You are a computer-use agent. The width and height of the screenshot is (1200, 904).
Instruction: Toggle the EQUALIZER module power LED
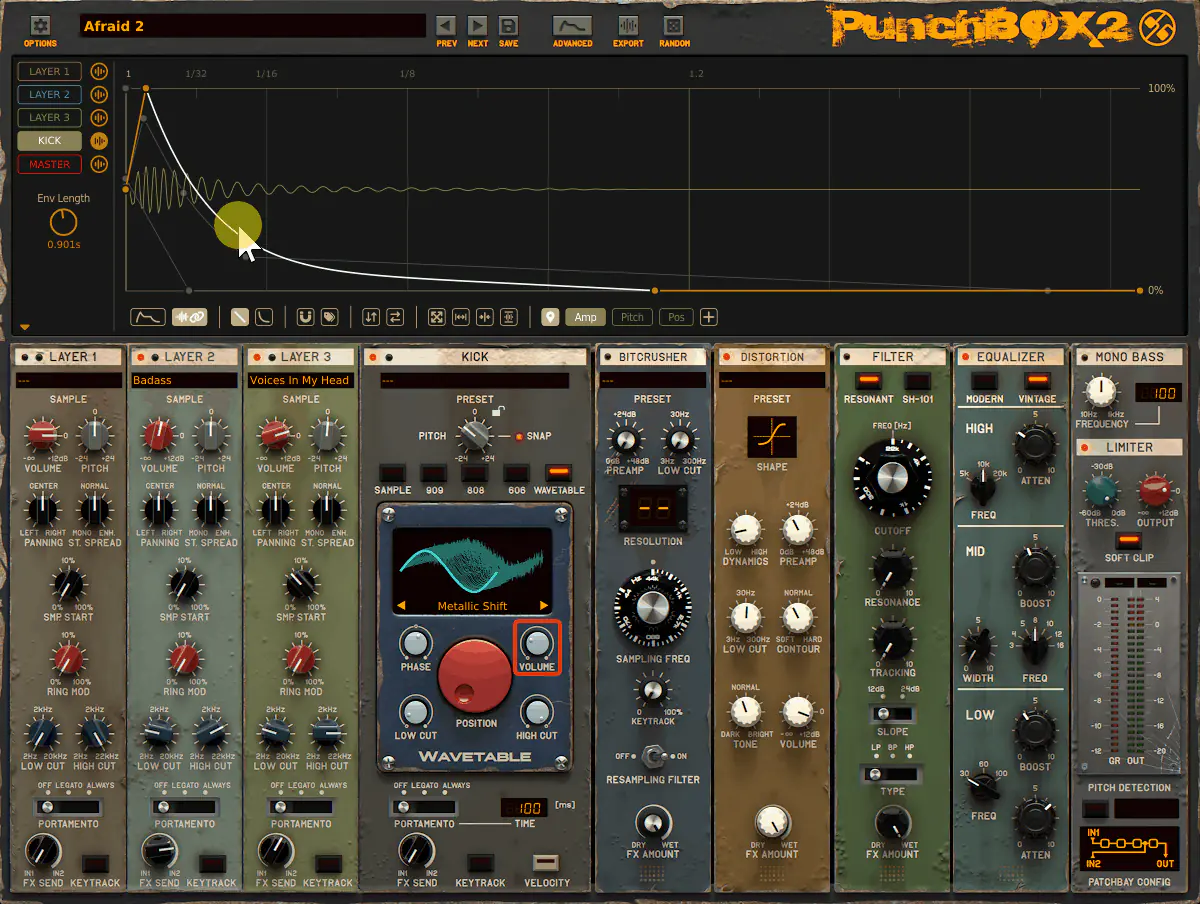point(965,357)
